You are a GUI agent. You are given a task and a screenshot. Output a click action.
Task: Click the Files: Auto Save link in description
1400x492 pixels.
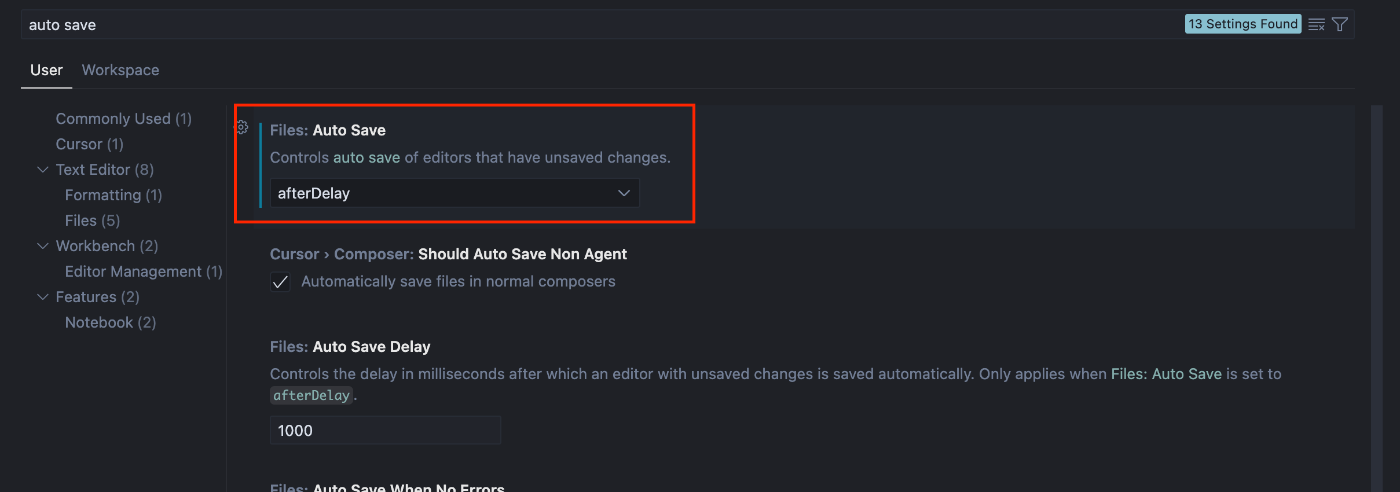1166,374
